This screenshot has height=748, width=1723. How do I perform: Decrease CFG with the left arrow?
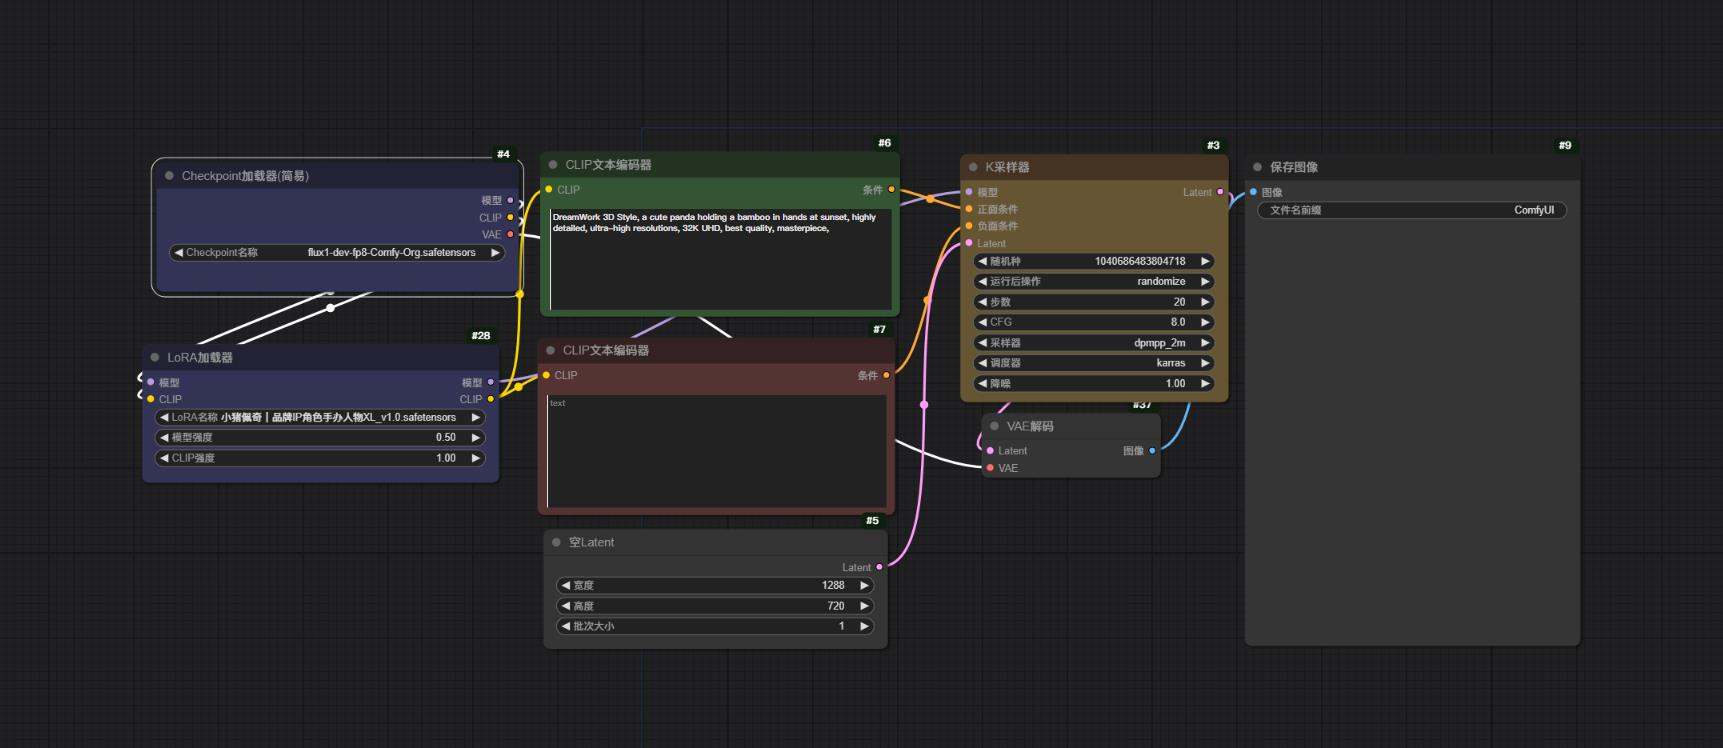[x=982, y=322]
